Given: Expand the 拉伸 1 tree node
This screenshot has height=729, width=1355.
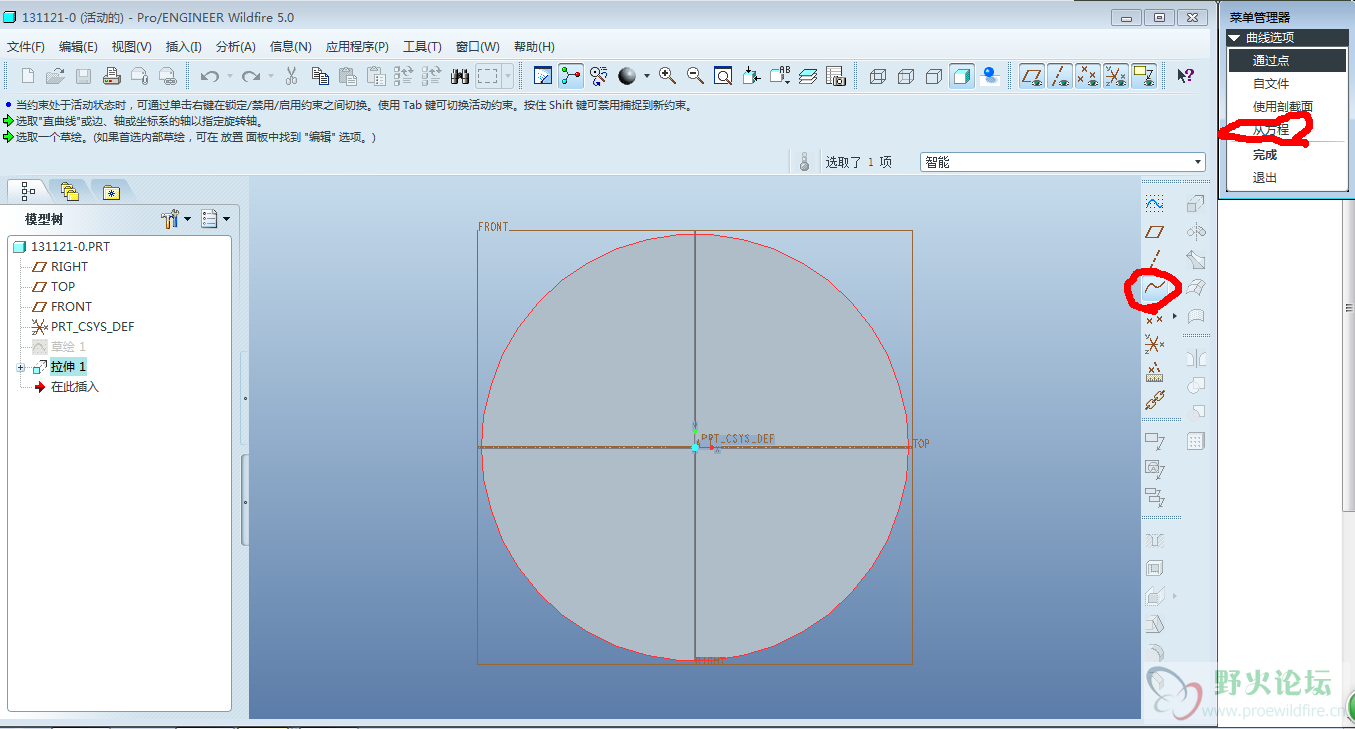Looking at the screenshot, I should point(20,367).
